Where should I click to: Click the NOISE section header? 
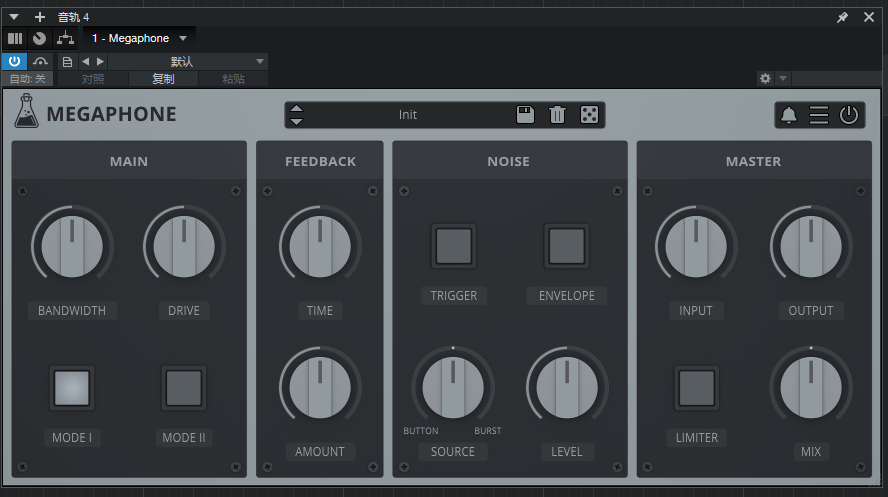tap(509, 161)
